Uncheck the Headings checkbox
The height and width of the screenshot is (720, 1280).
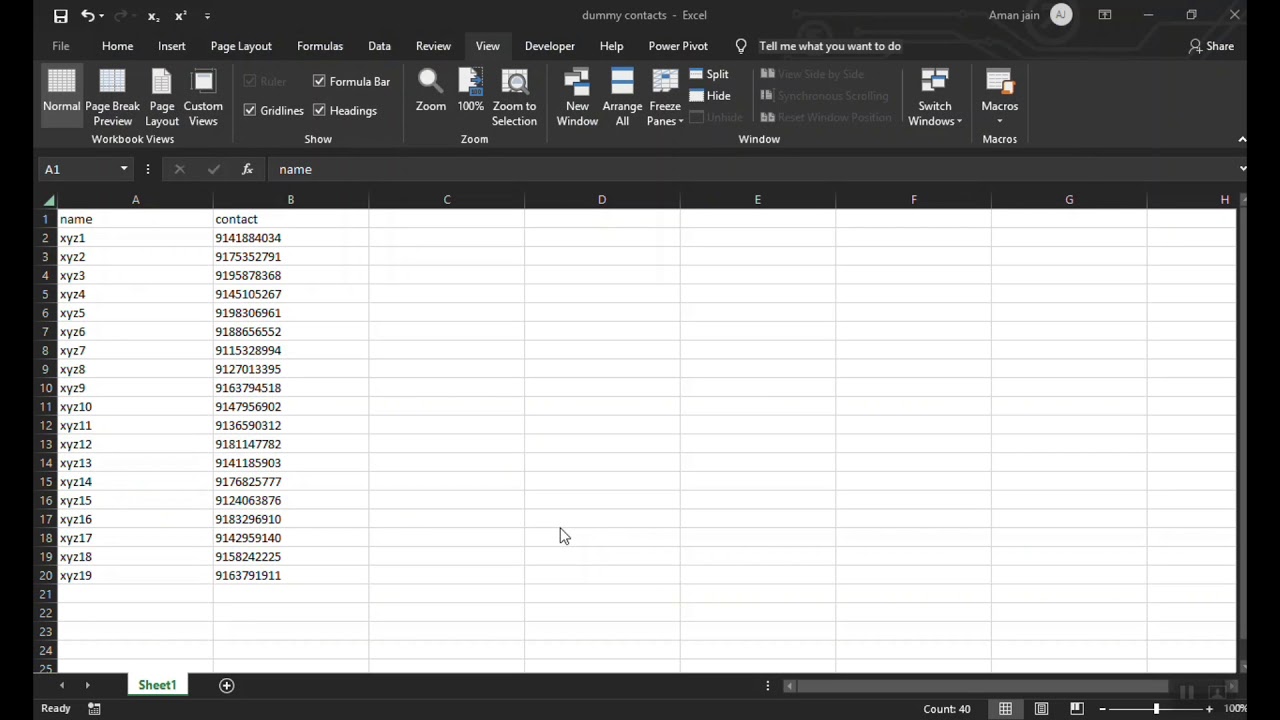[x=319, y=110]
